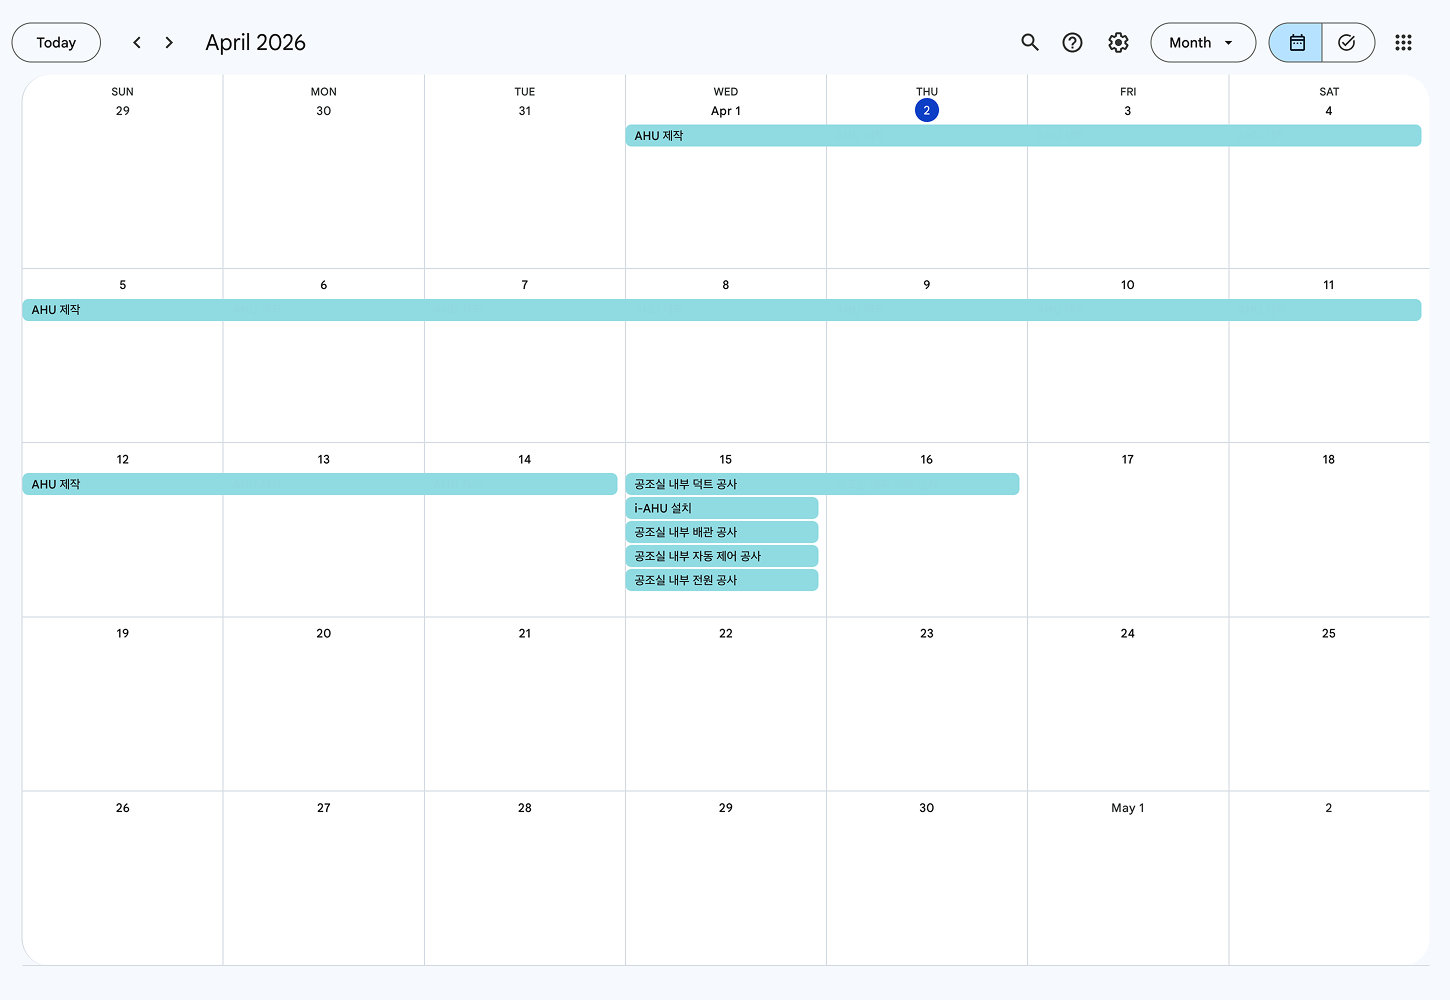Switch to Calendar view toggle
The height and width of the screenshot is (1000, 1450).
(1296, 42)
